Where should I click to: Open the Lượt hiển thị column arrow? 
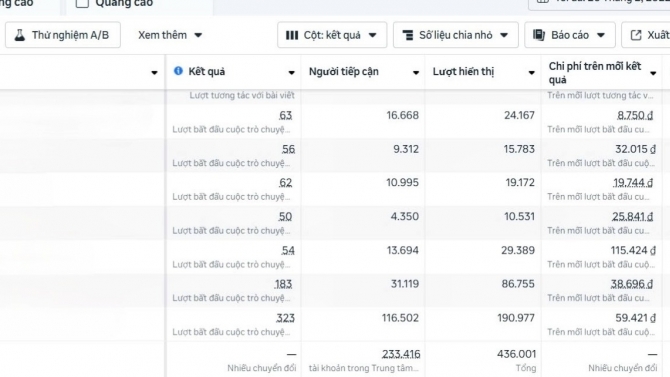coord(532,73)
